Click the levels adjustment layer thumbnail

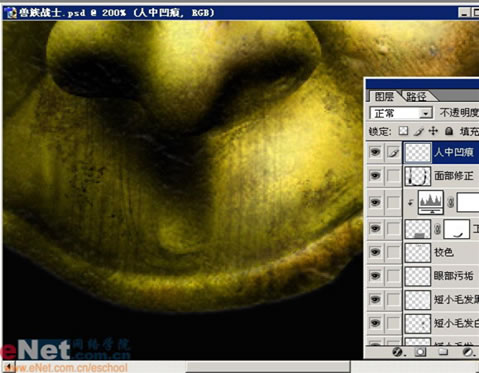[431, 202]
